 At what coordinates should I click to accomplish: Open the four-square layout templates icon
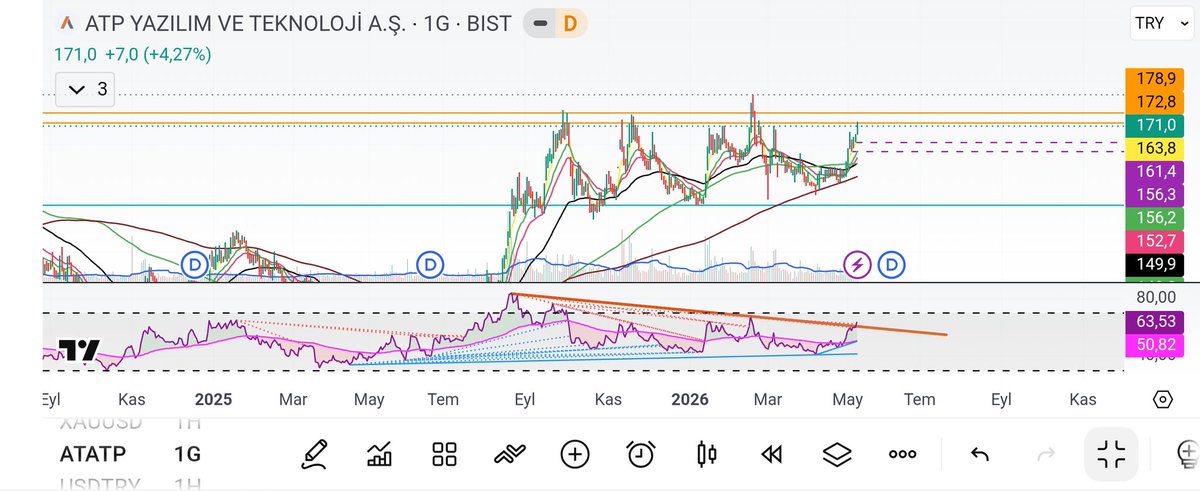click(444, 454)
